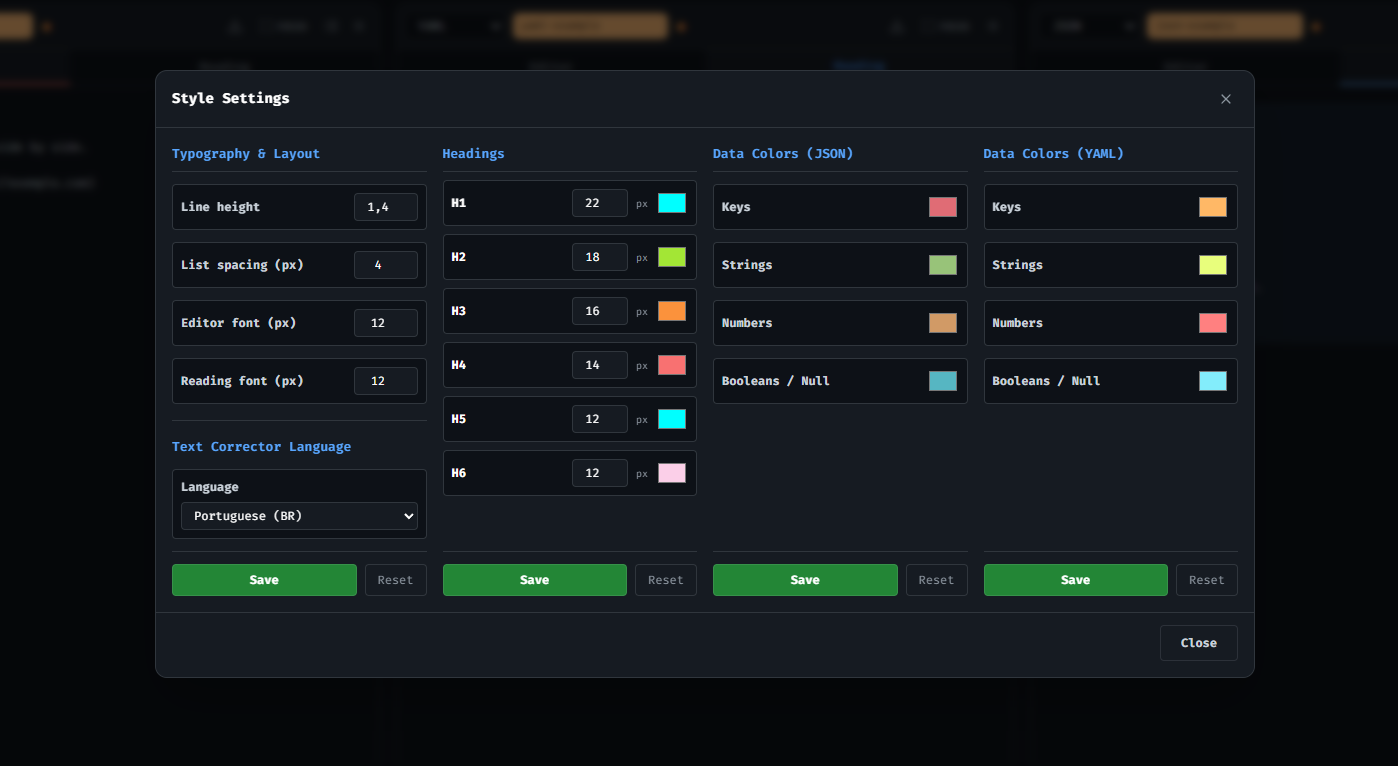This screenshot has width=1398, height=766.
Task: Save the Typography & Layout settings
Action: pyautogui.click(x=264, y=580)
